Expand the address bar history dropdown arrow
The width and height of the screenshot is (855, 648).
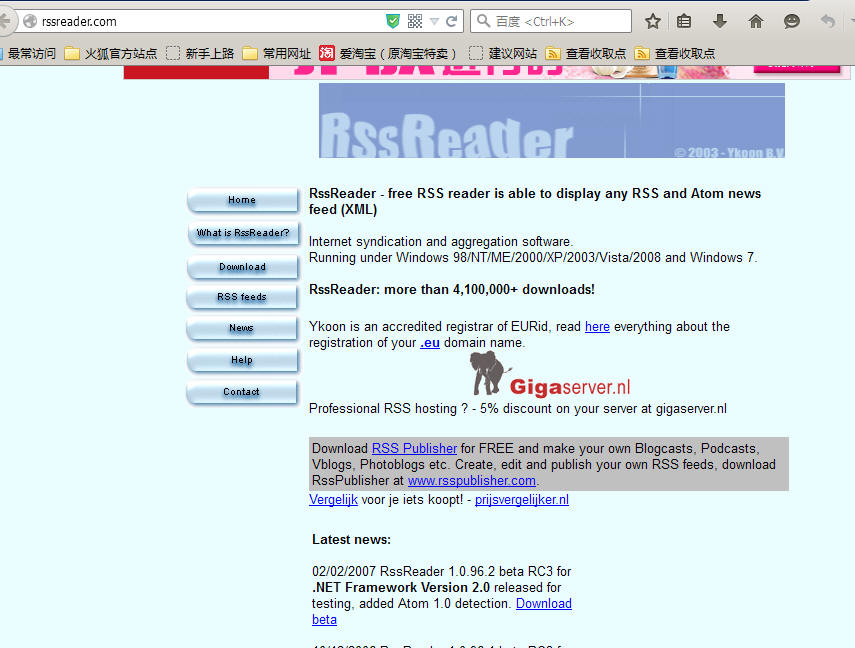(435, 22)
